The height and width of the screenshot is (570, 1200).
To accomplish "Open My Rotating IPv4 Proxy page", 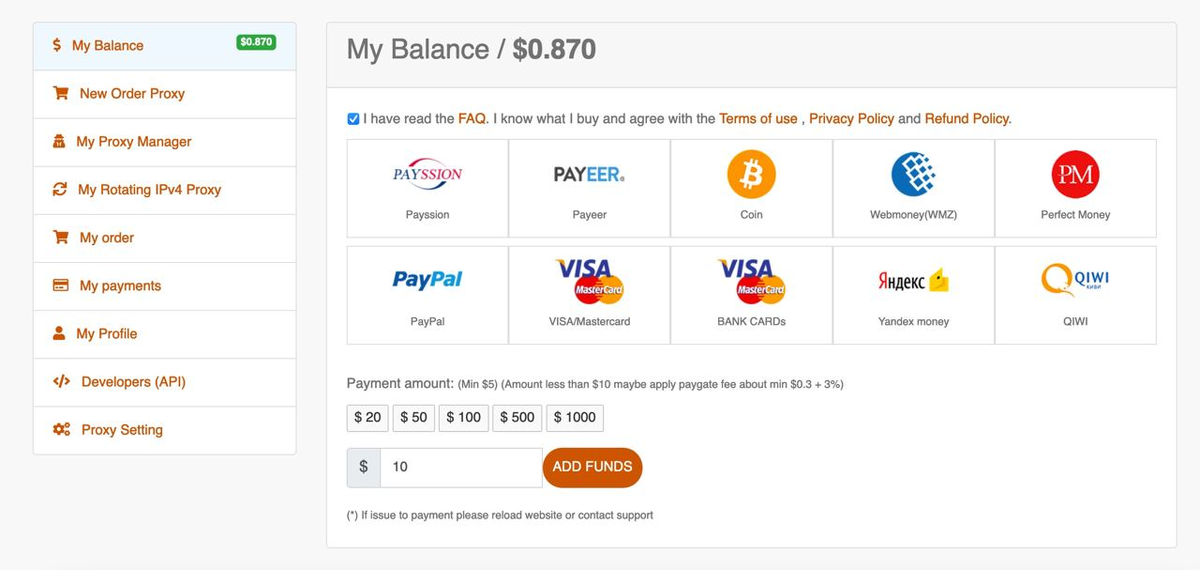I will pos(164,190).
